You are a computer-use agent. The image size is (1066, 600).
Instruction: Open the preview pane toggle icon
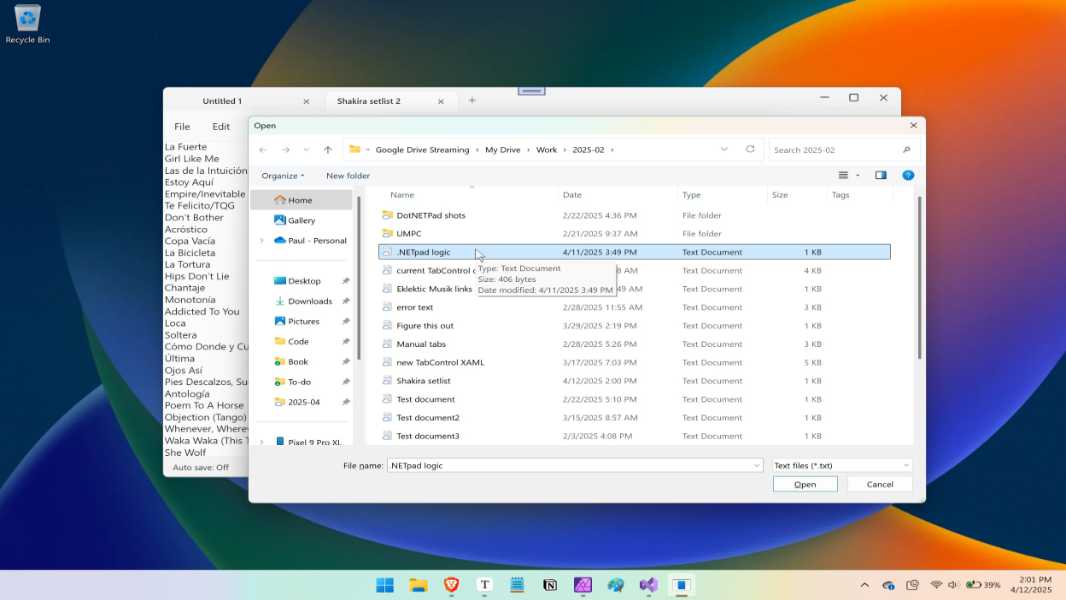pos(880,175)
